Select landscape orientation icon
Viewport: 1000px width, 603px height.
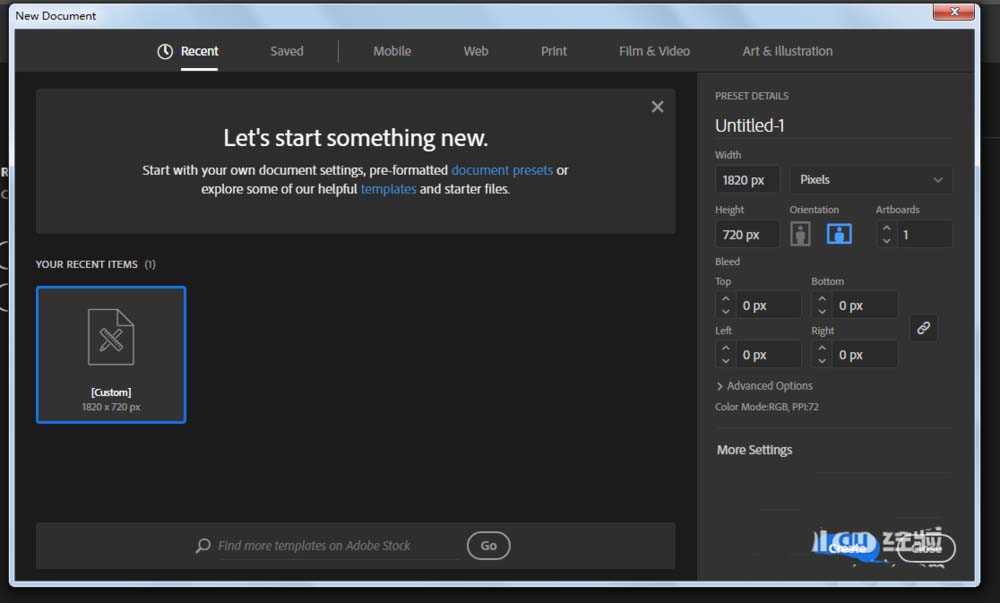839,234
